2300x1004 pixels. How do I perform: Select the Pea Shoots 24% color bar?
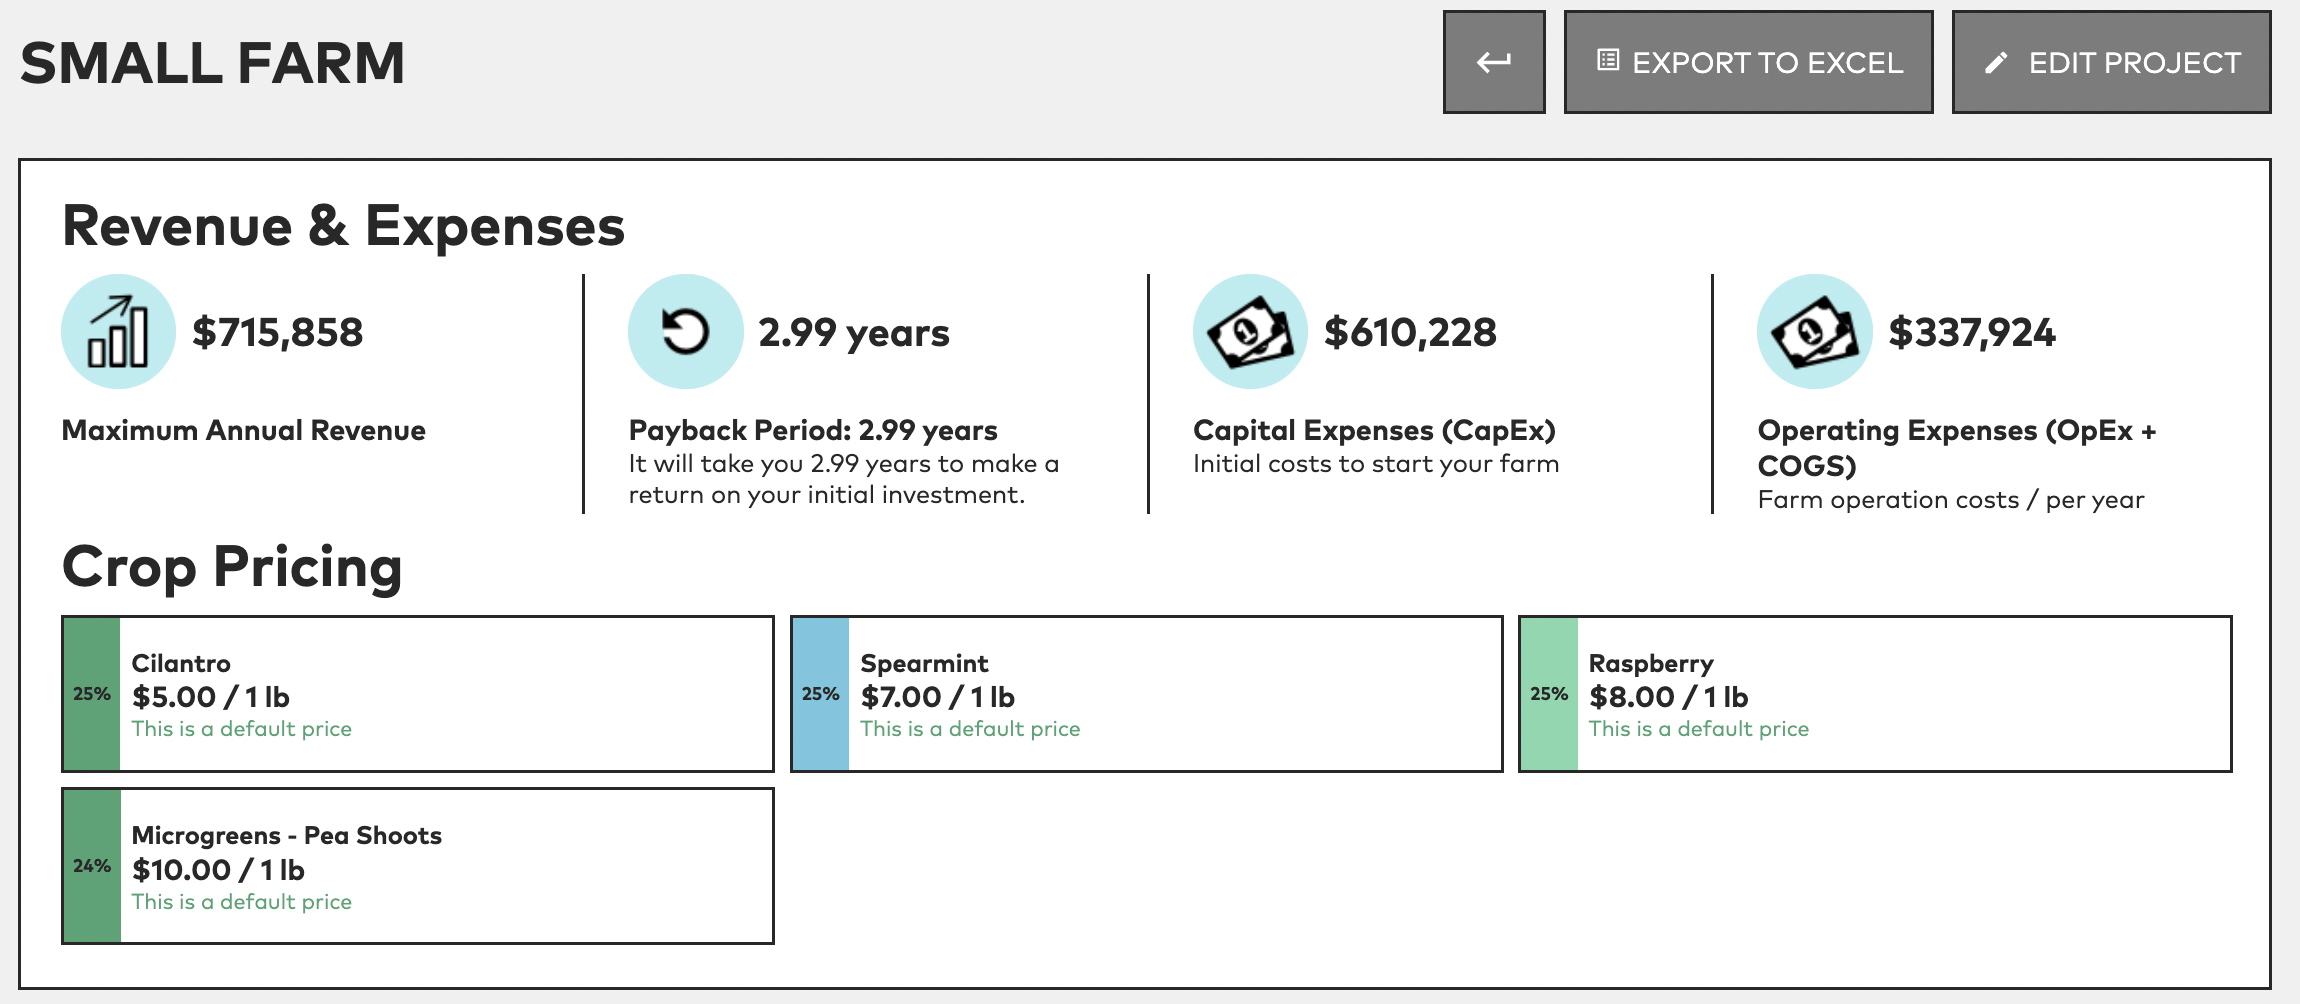point(92,866)
